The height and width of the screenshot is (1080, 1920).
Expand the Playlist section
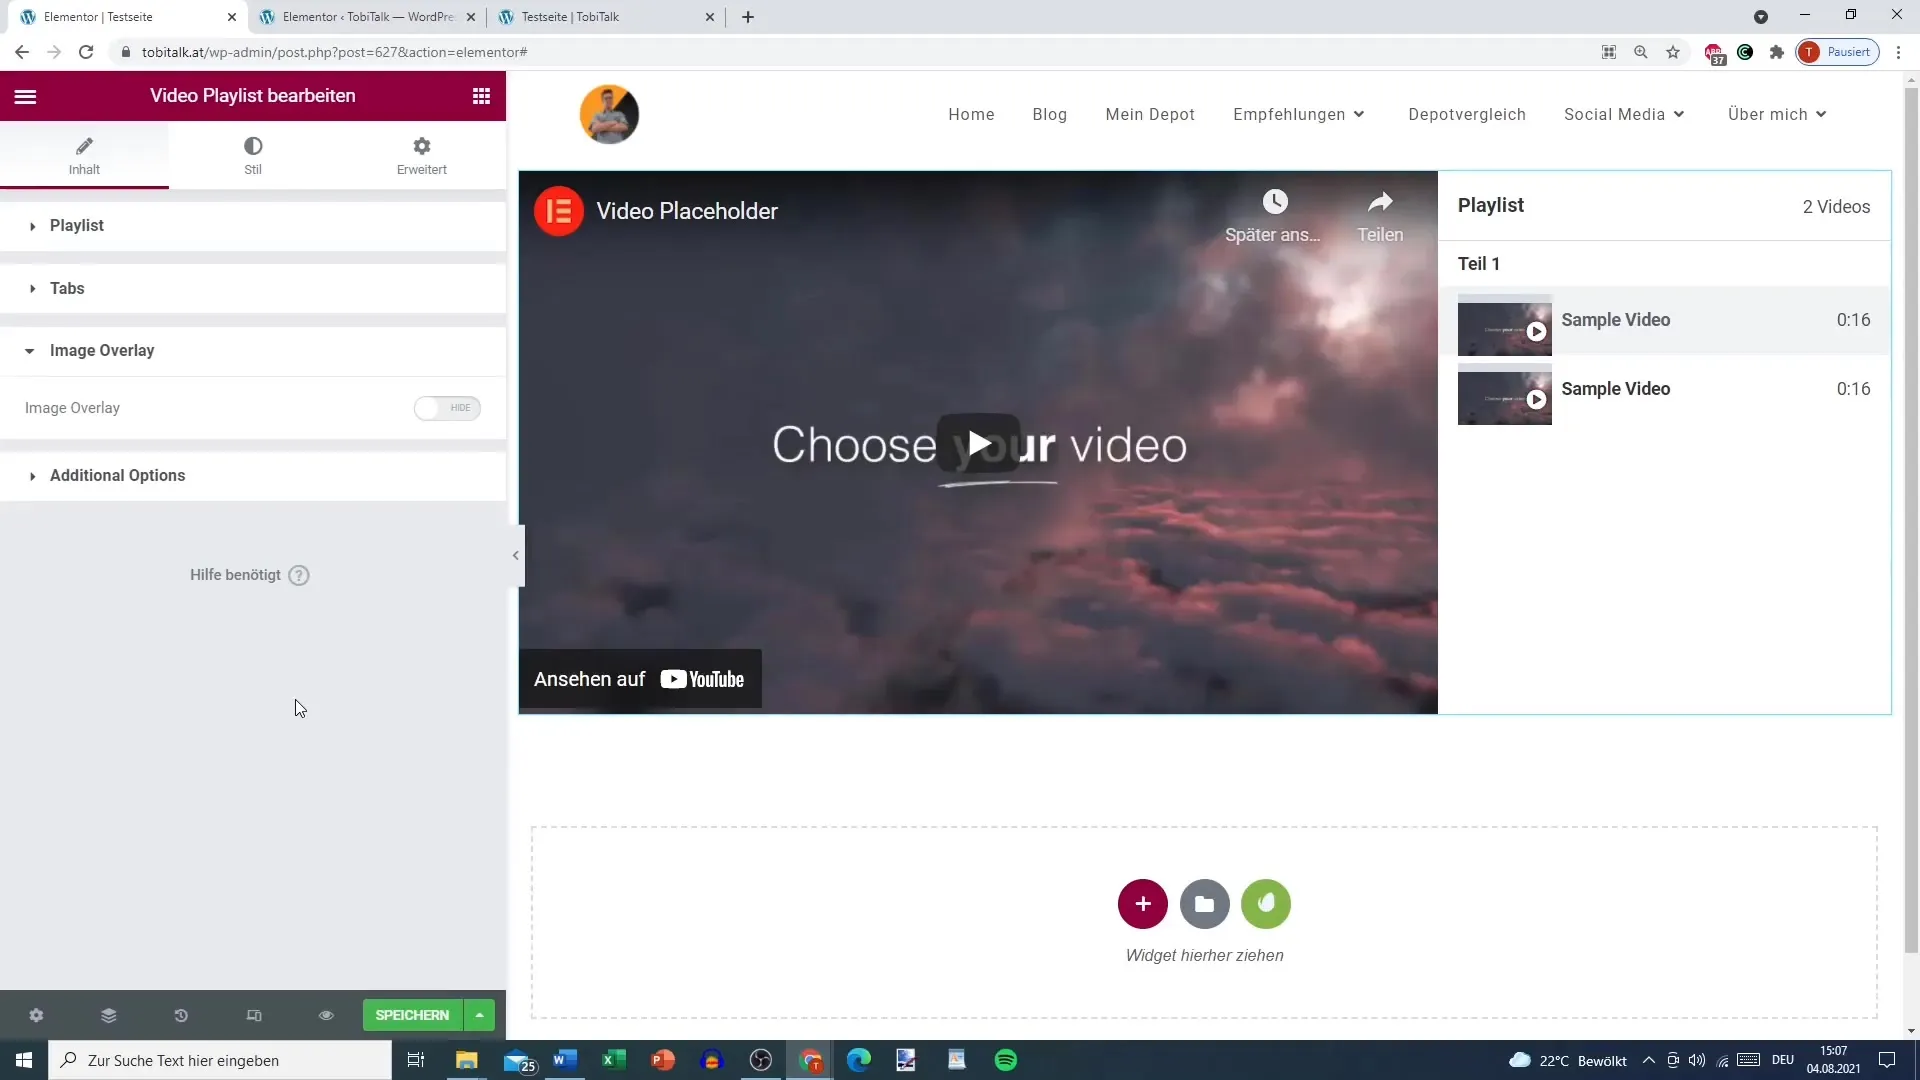point(75,224)
